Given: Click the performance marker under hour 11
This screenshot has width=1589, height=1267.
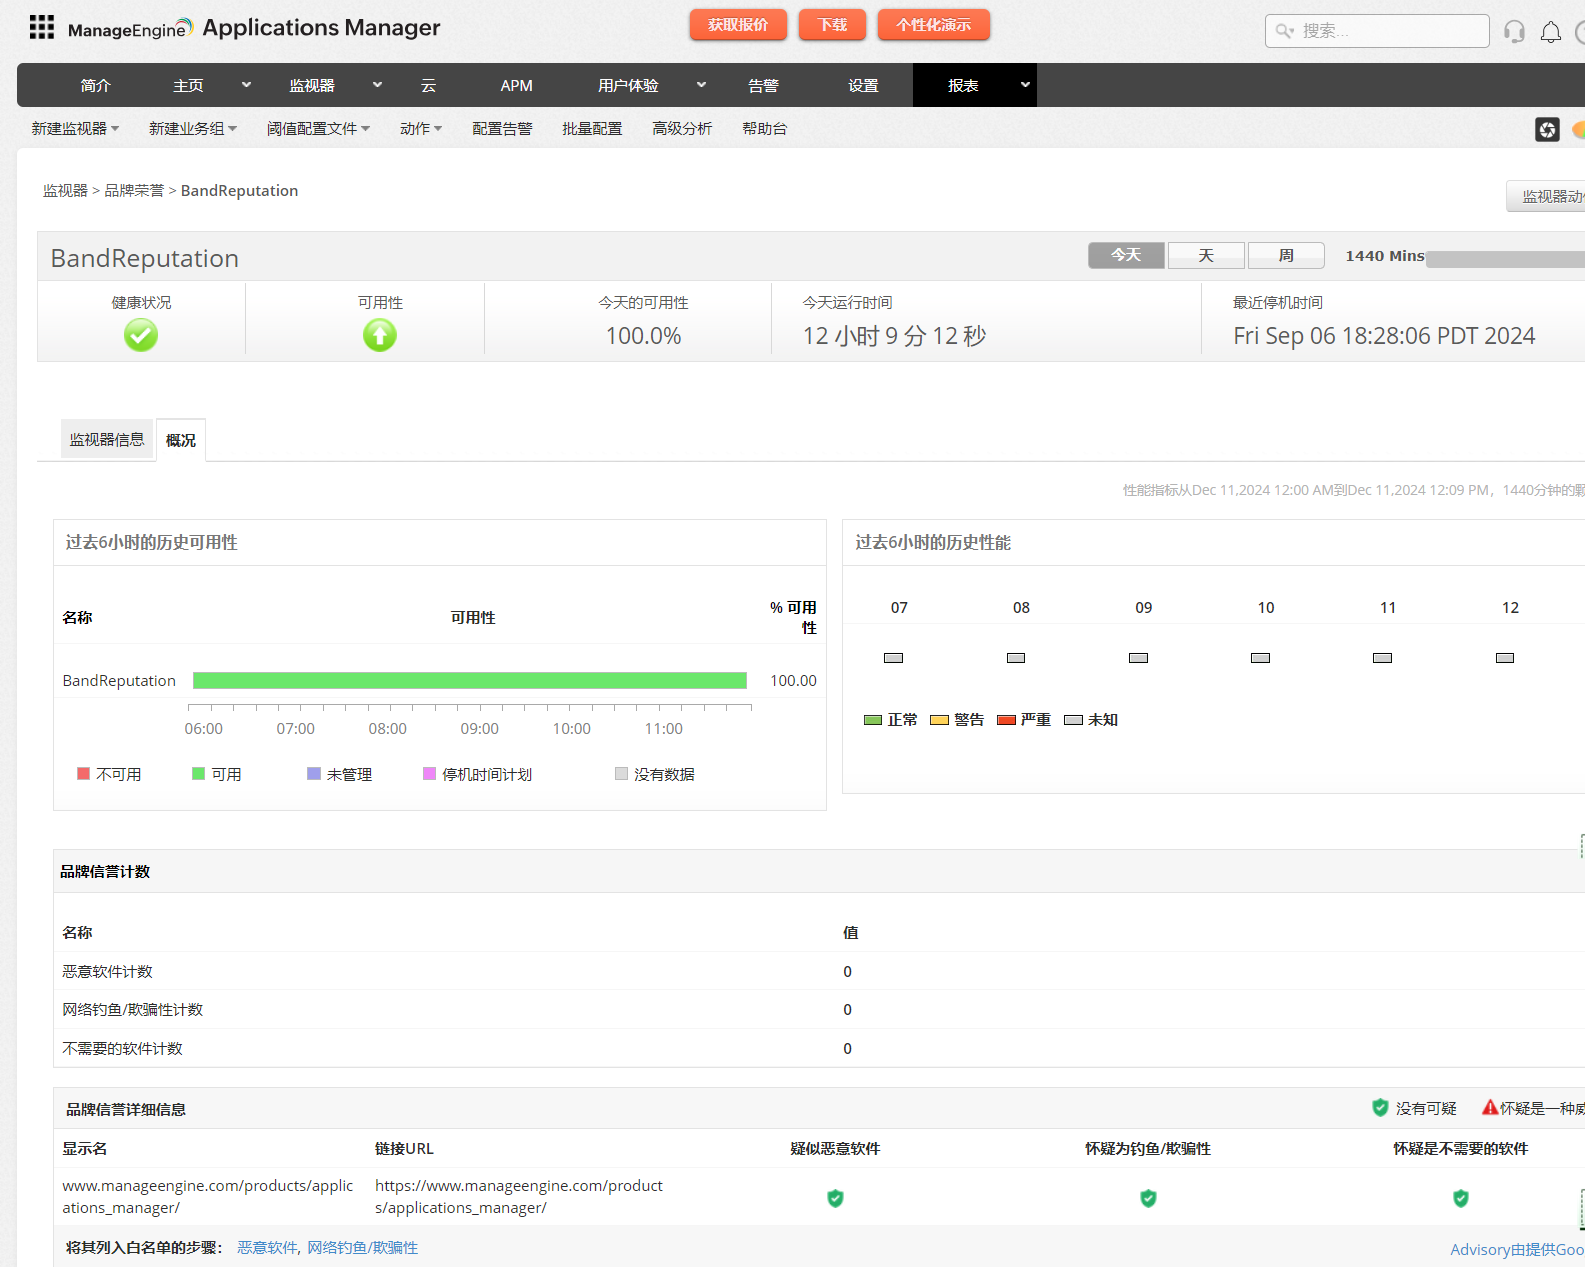Looking at the screenshot, I should [x=1383, y=658].
